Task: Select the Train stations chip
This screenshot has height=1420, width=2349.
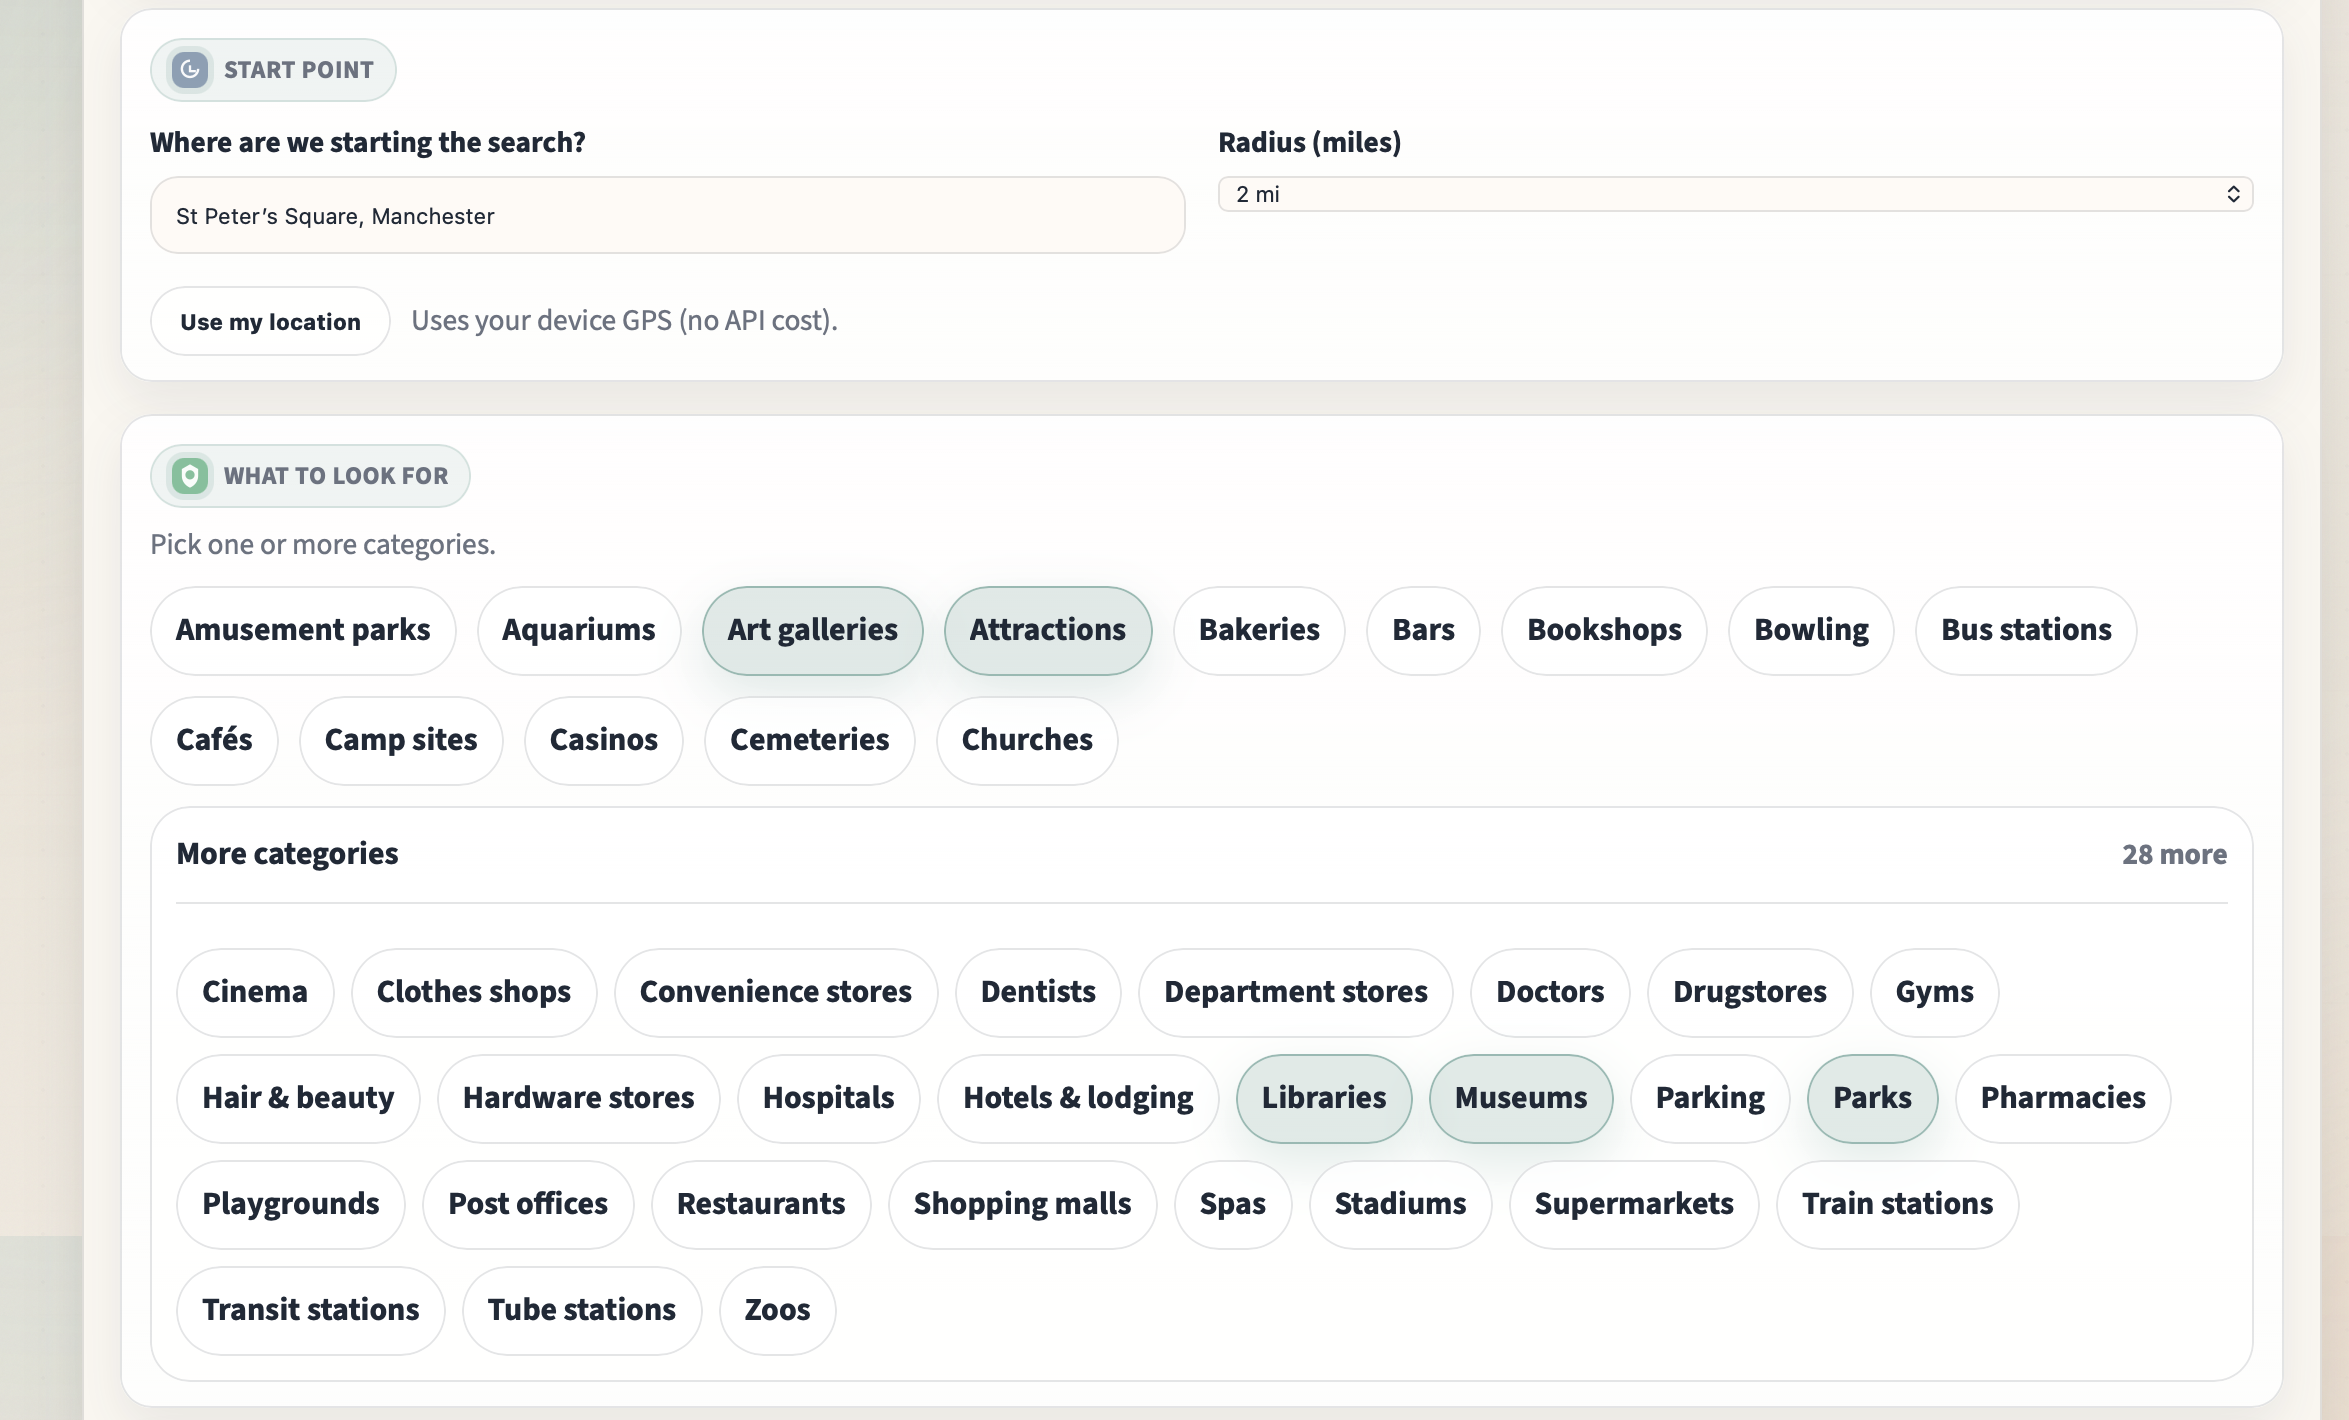Action: (x=1897, y=1204)
